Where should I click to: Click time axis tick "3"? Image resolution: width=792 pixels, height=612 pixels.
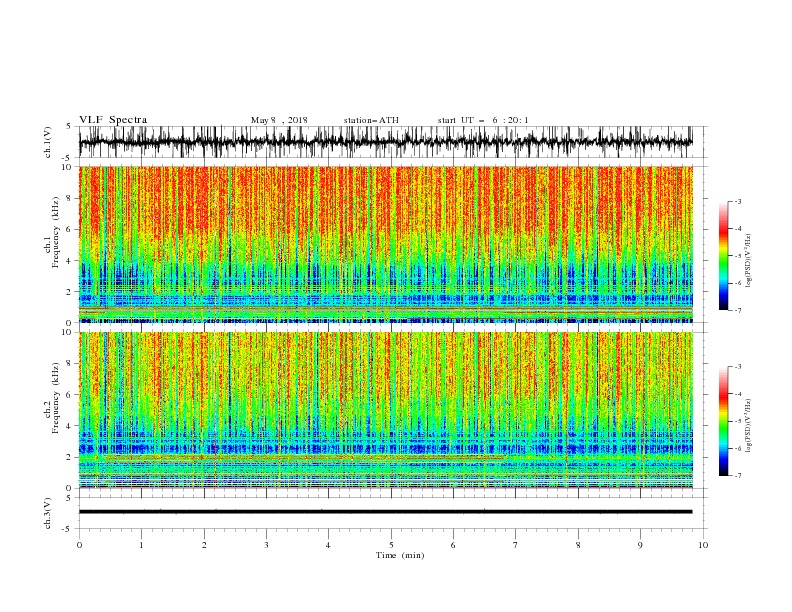point(266,545)
